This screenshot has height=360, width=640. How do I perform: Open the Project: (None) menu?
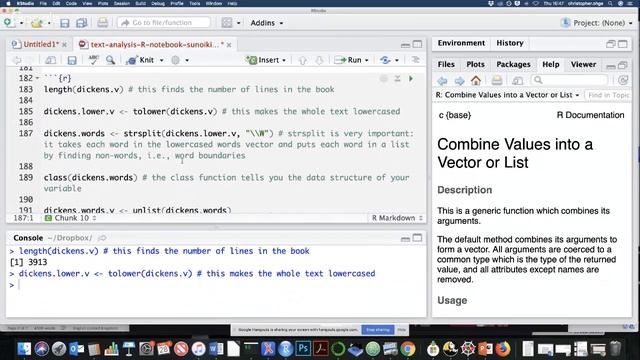coord(597,23)
